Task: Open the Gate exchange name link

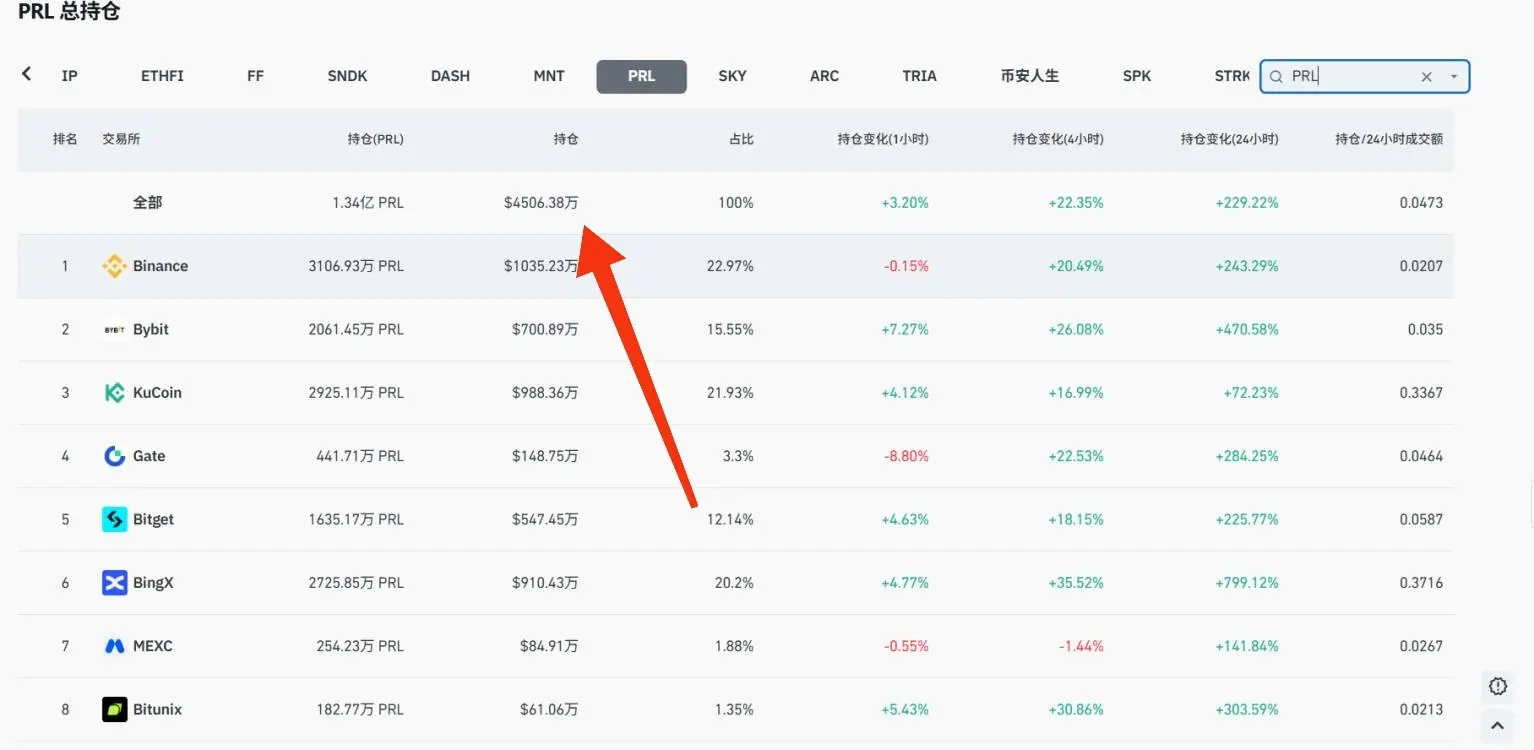Action: [149, 456]
